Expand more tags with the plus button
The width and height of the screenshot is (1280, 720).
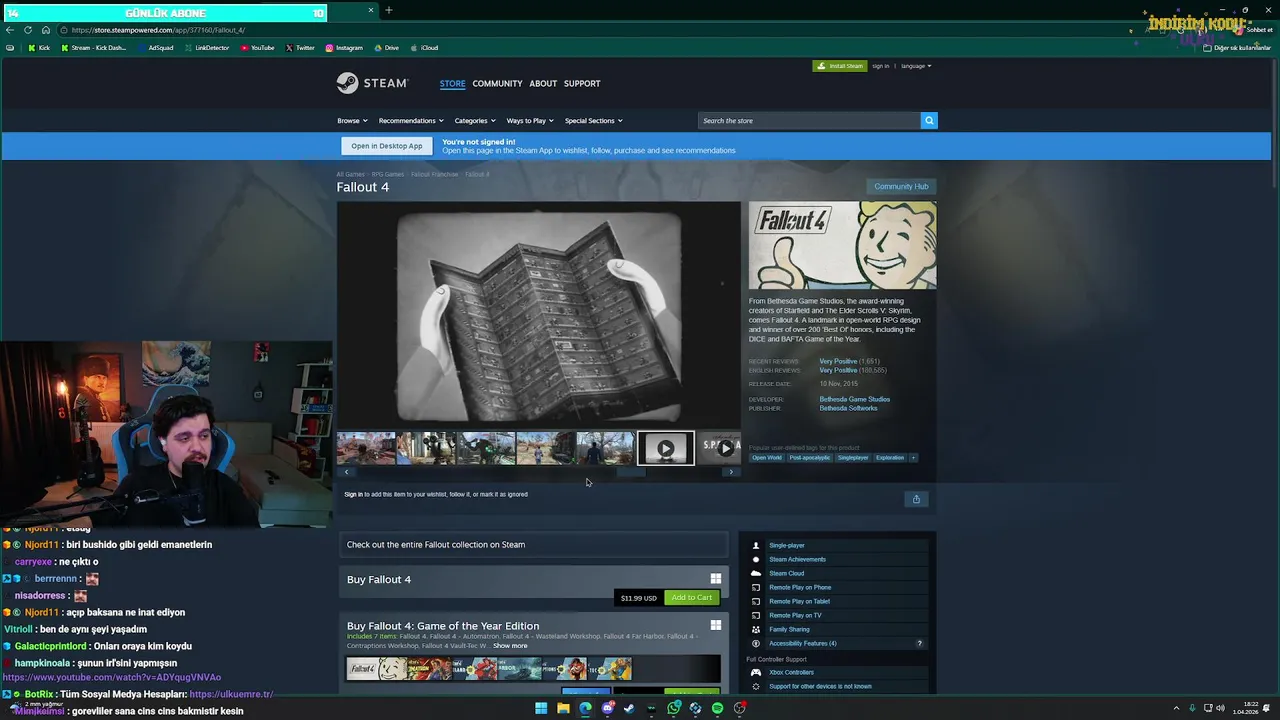click(912, 458)
